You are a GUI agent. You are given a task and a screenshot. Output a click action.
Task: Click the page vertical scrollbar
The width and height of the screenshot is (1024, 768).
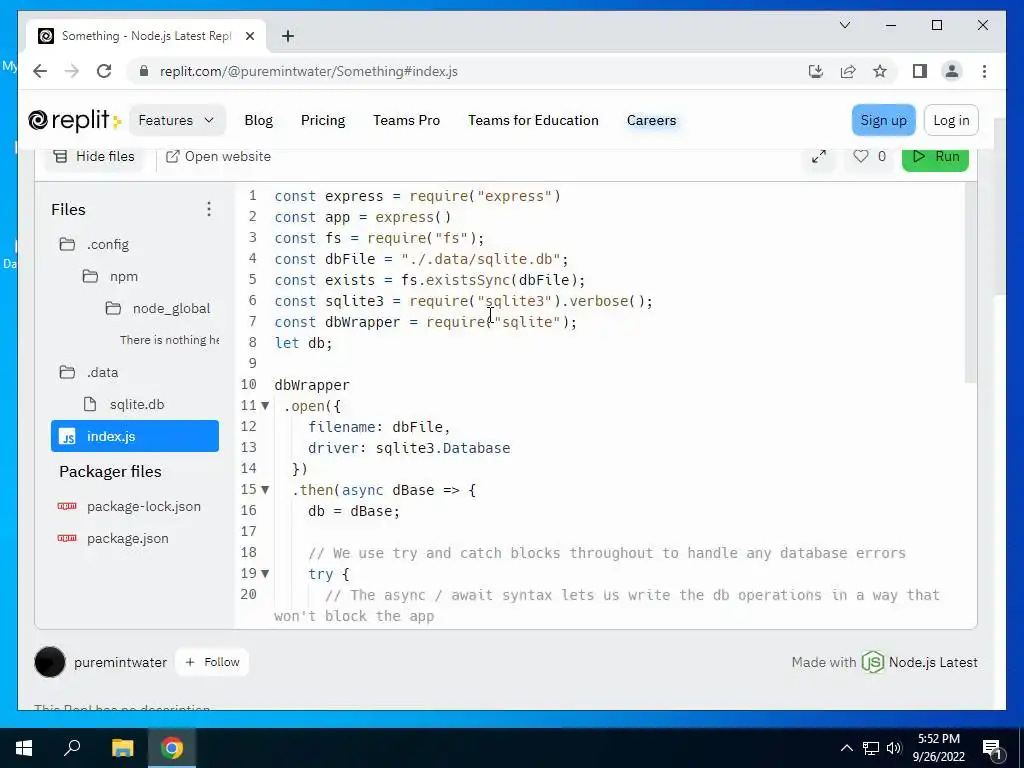[x=999, y=208]
